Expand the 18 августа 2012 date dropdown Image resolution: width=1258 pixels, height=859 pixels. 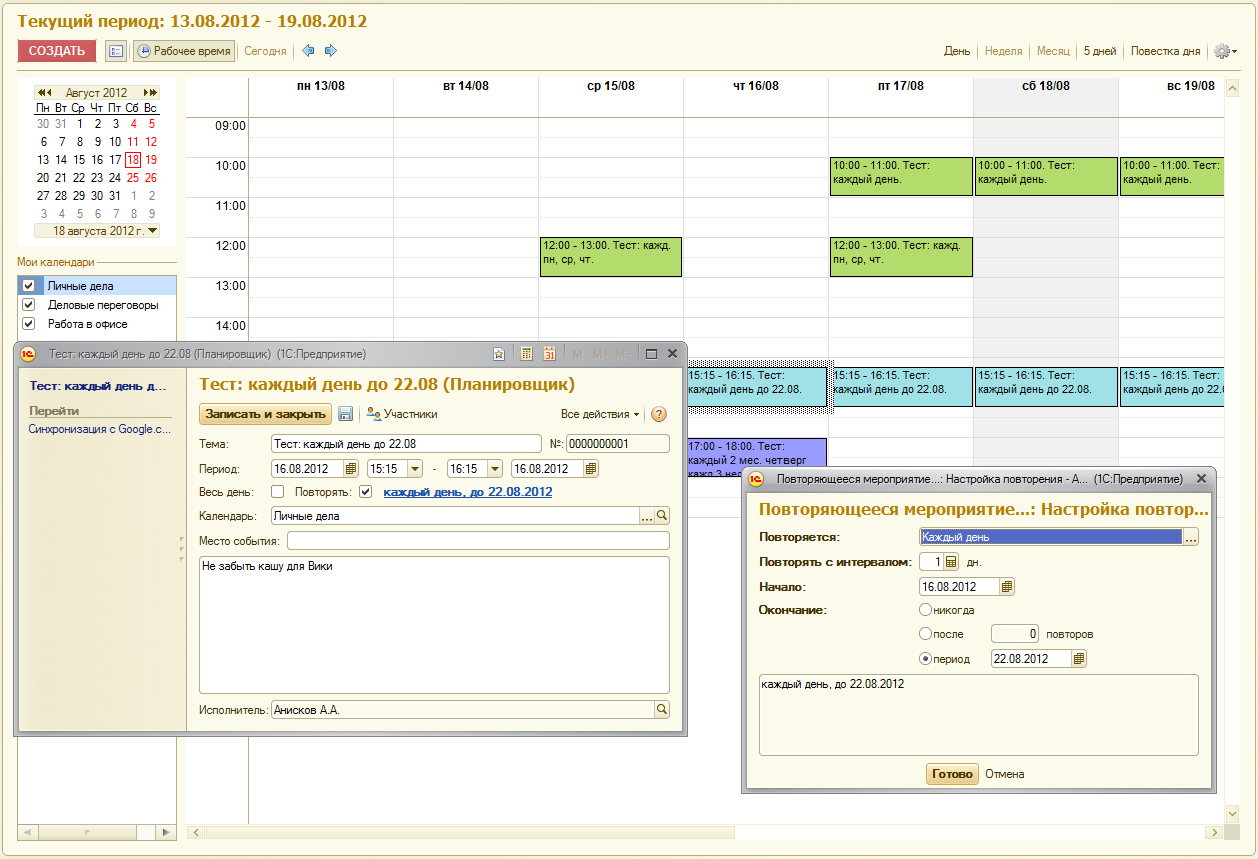pos(152,231)
